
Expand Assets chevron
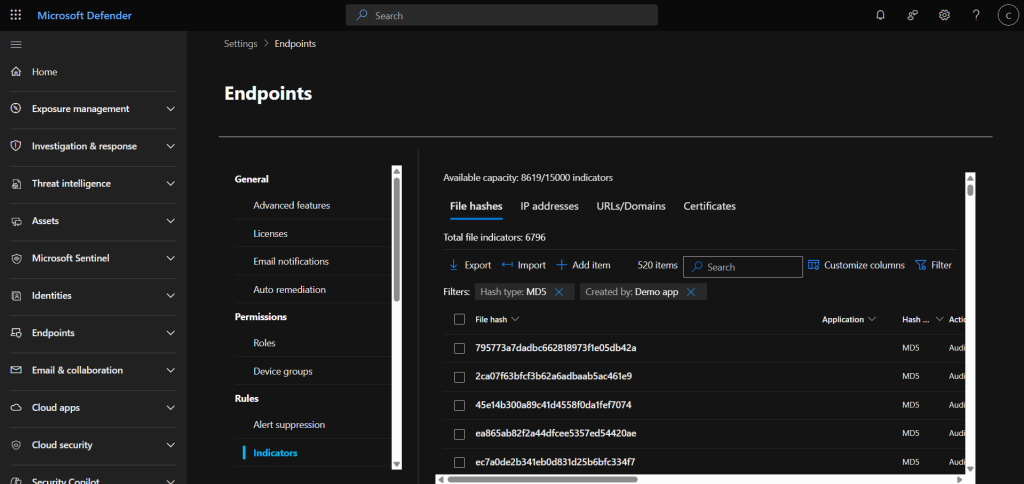point(170,221)
